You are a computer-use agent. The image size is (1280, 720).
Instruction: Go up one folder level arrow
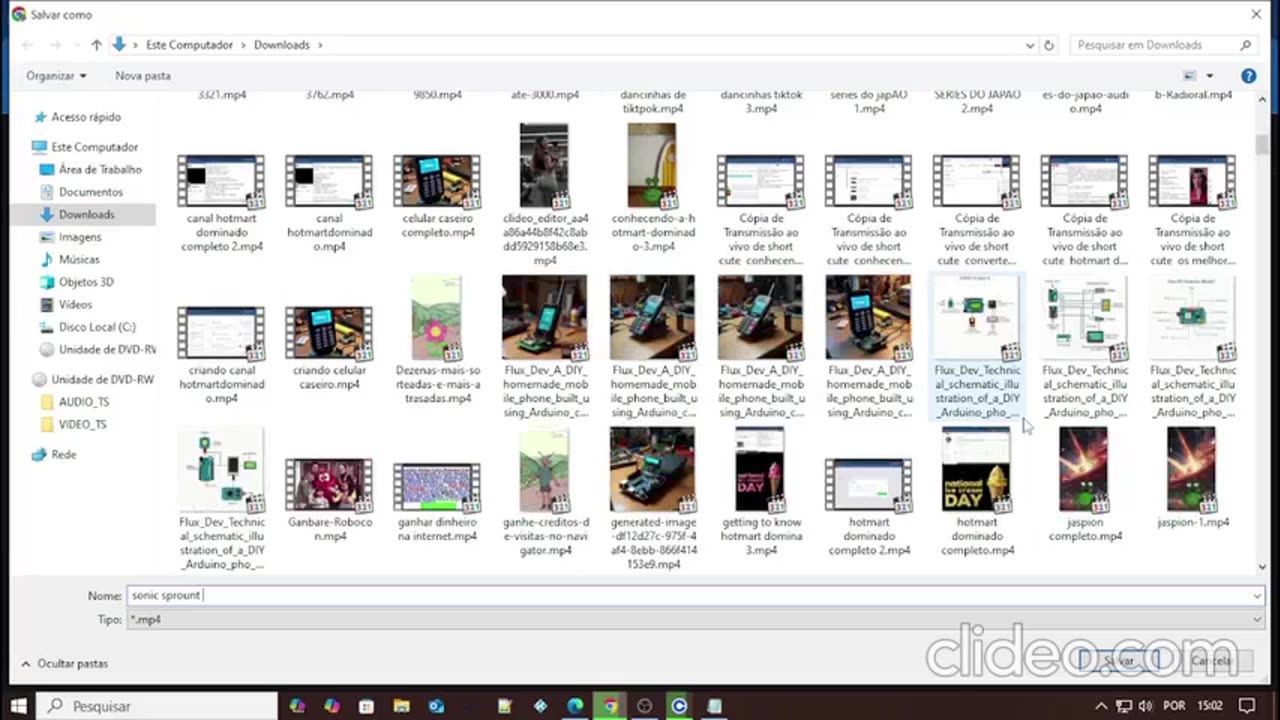tap(96, 45)
